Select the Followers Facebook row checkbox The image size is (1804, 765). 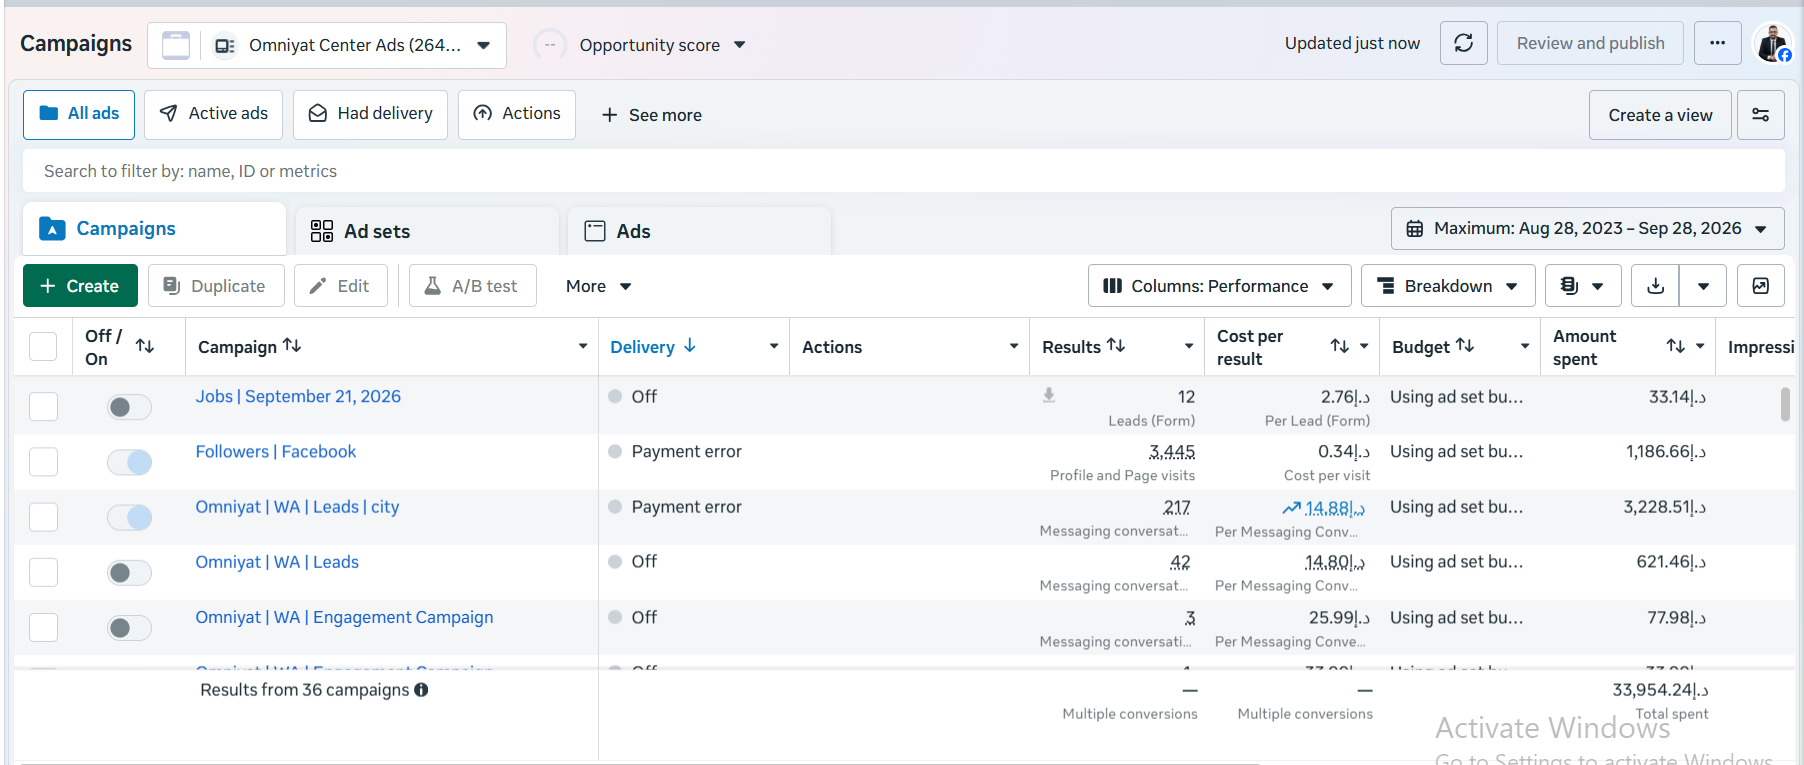pos(43,462)
